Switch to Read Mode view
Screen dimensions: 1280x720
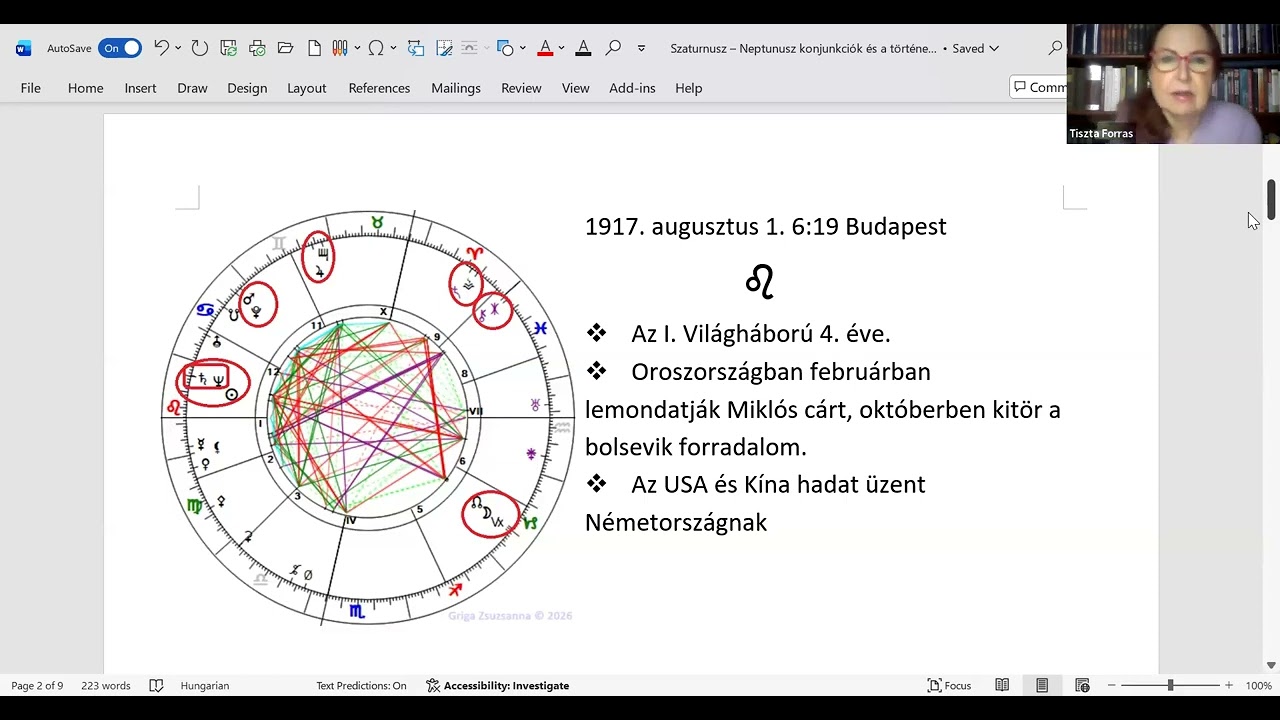pyautogui.click(x=1002, y=686)
